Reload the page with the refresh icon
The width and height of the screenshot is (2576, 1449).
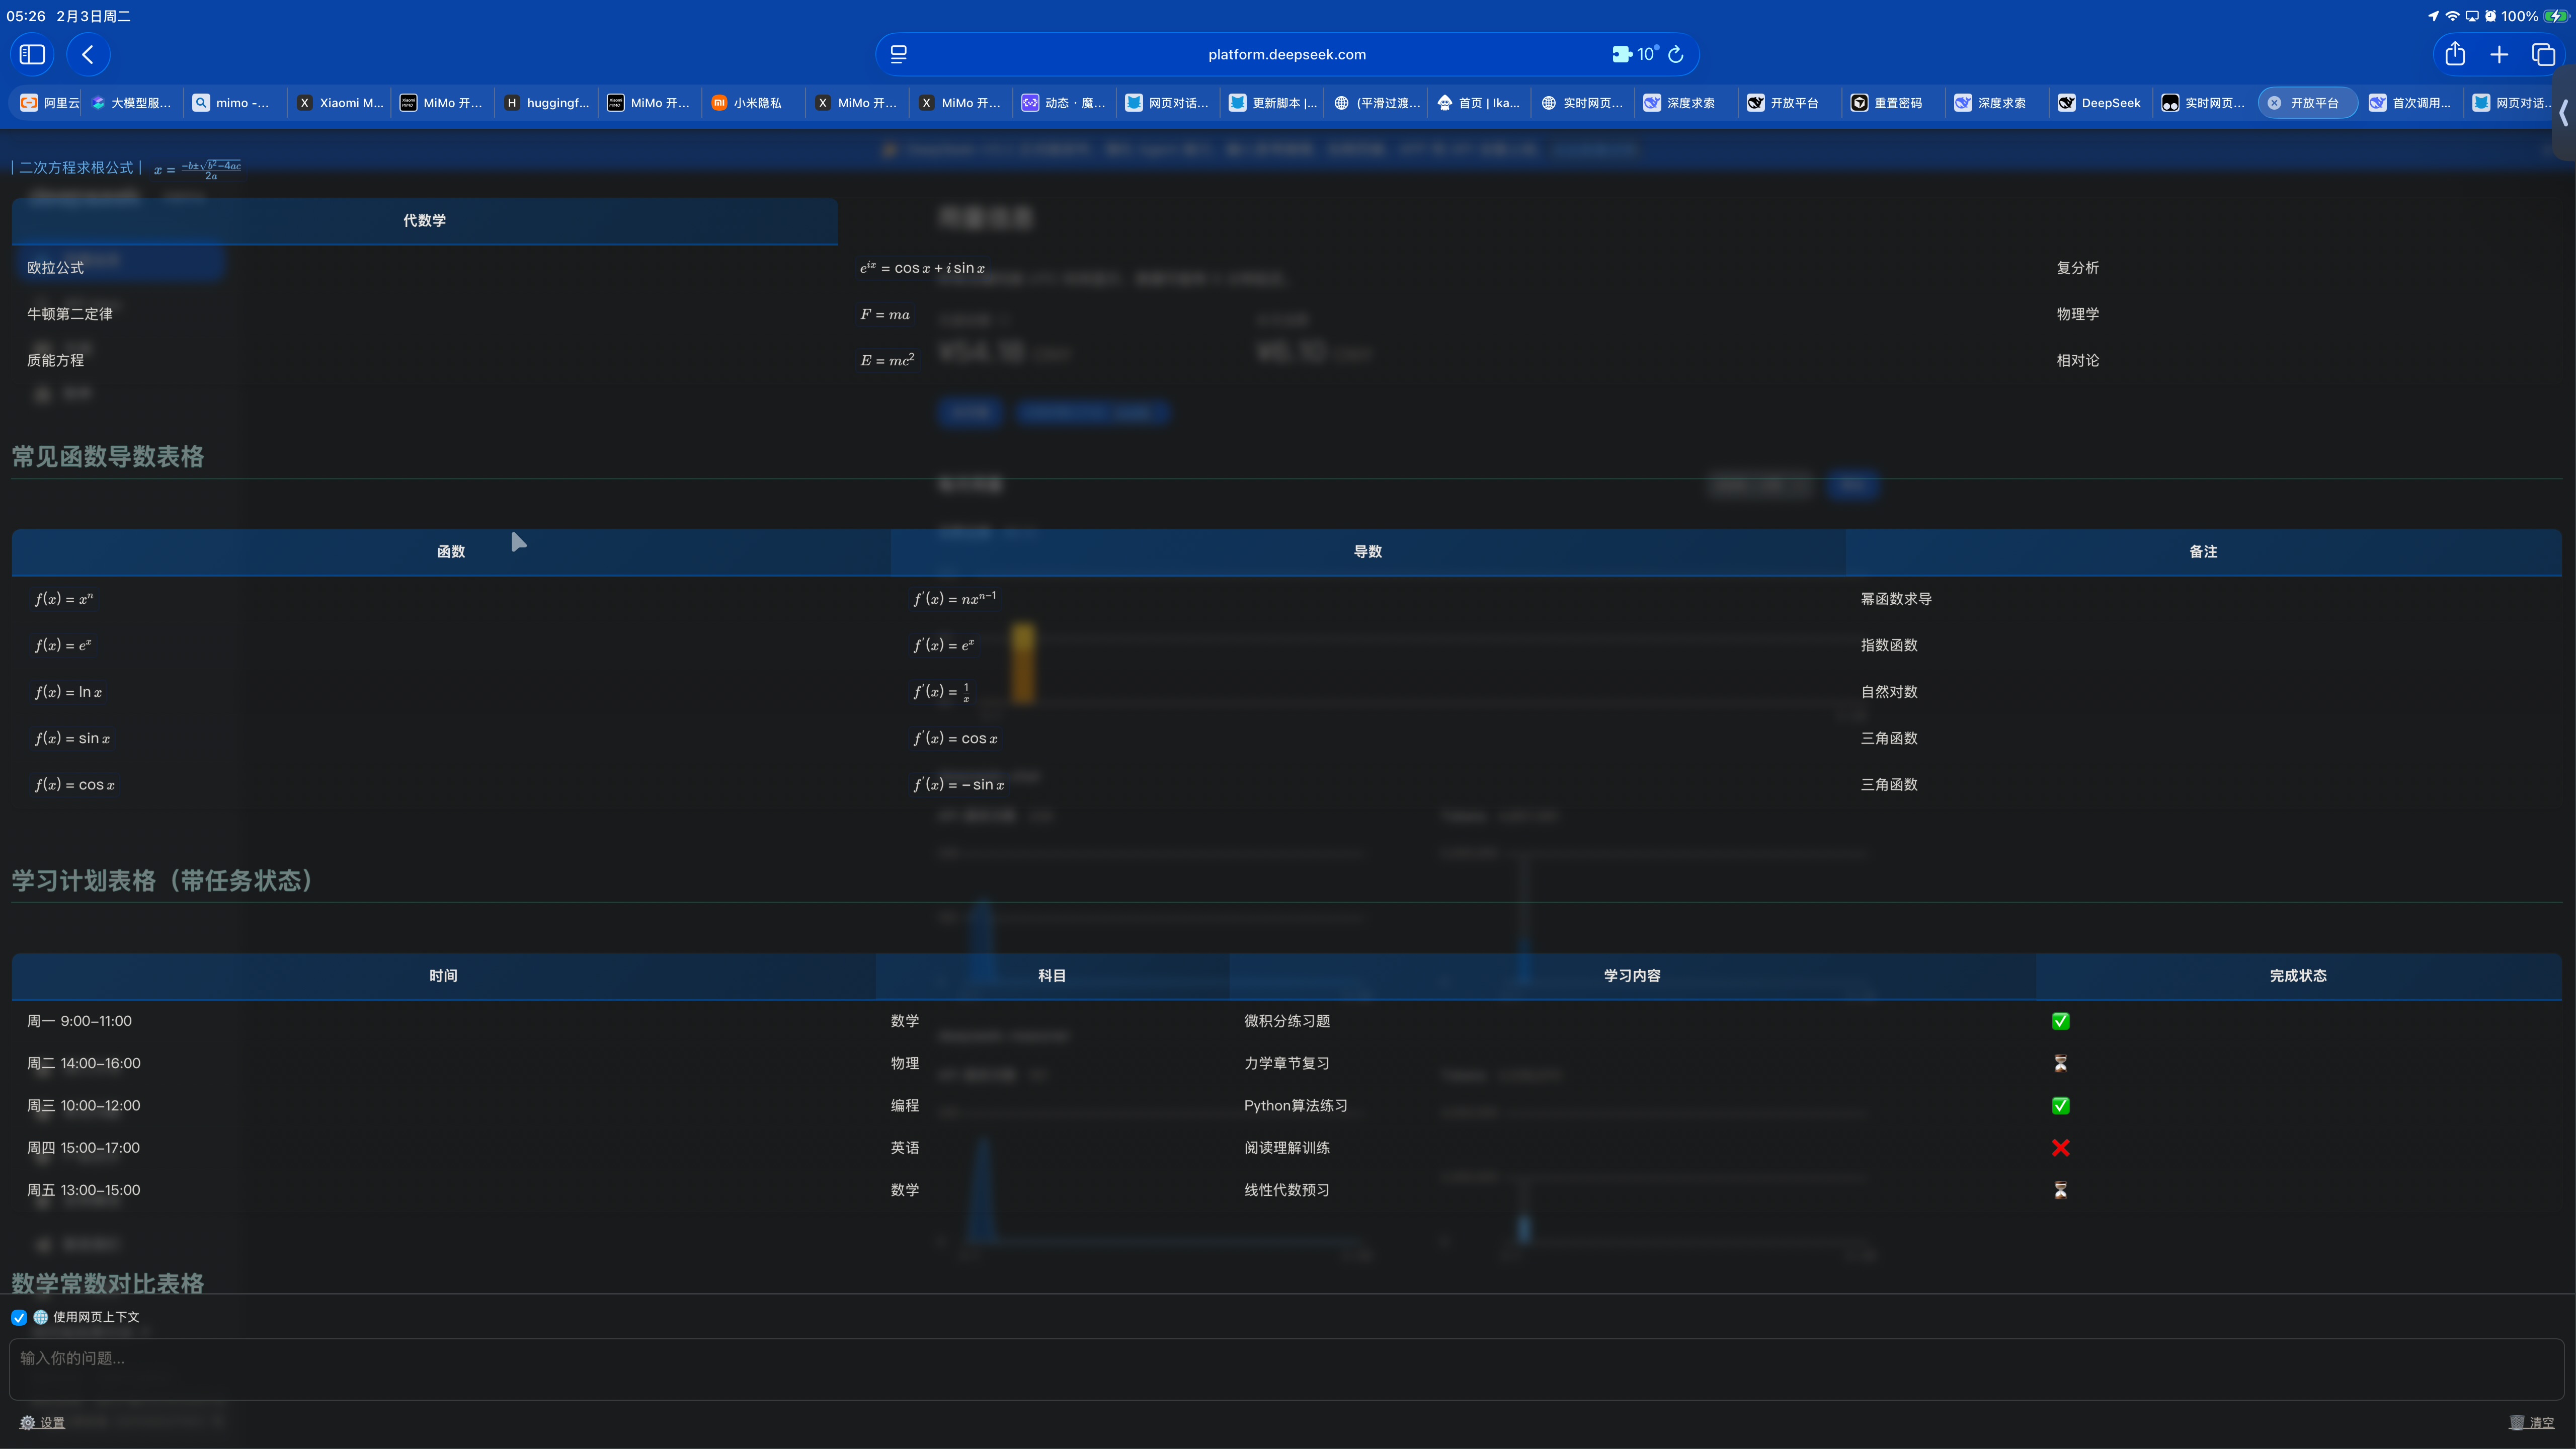pos(1676,54)
